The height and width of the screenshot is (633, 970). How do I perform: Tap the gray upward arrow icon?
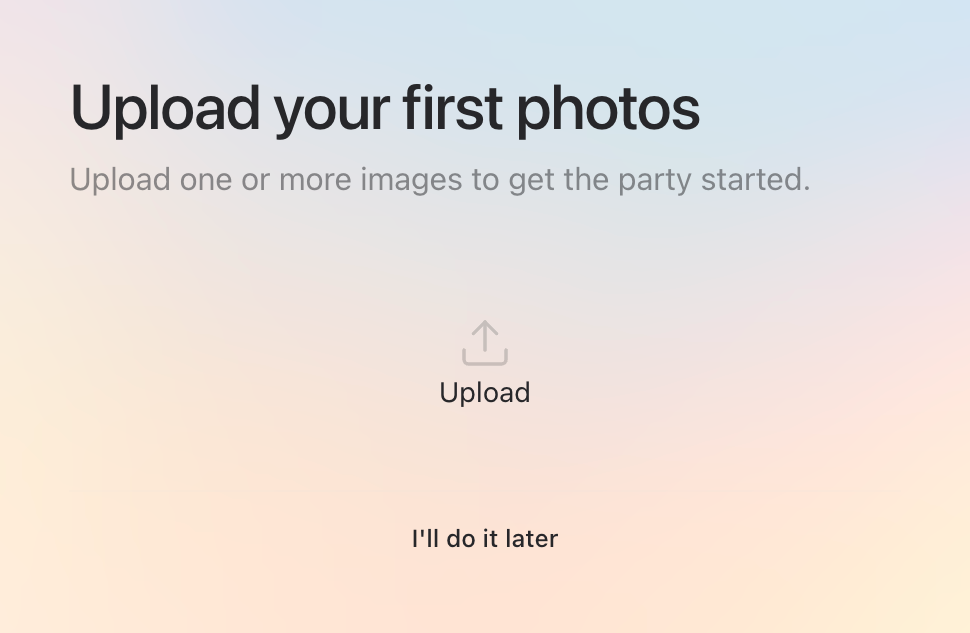click(x=485, y=343)
